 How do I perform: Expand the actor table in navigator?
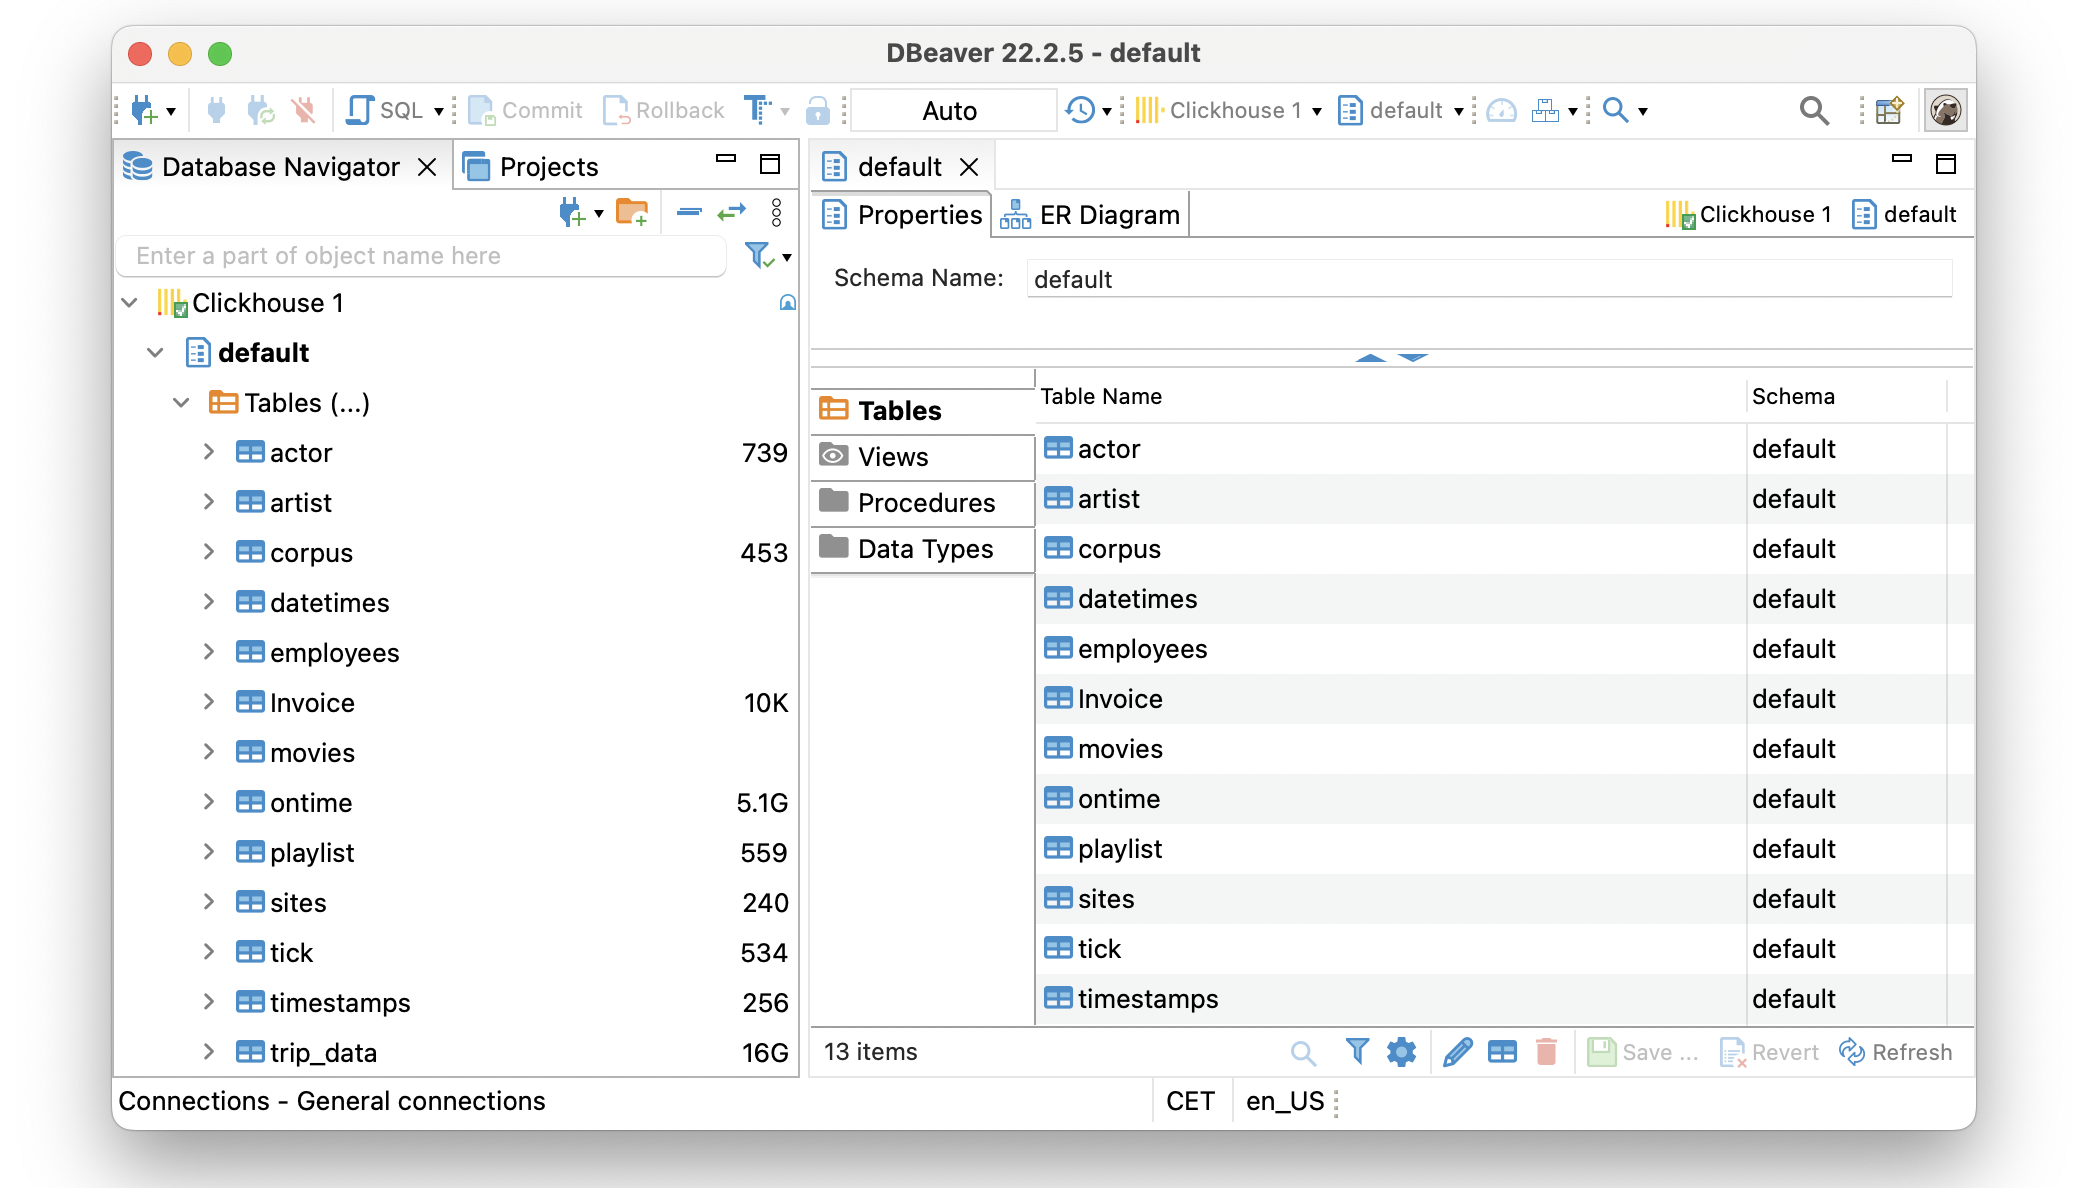pyautogui.click(x=208, y=452)
